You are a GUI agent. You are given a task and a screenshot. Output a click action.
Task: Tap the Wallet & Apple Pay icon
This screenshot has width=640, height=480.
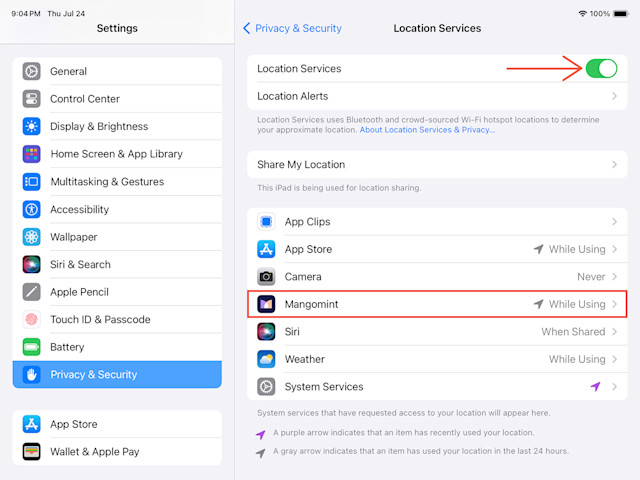pyautogui.click(x=31, y=452)
